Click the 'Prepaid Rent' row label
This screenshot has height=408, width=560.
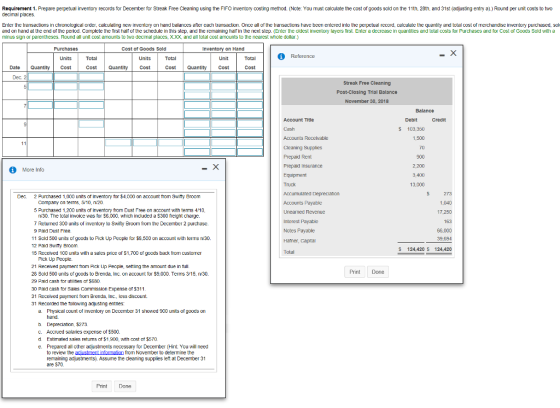298,157
